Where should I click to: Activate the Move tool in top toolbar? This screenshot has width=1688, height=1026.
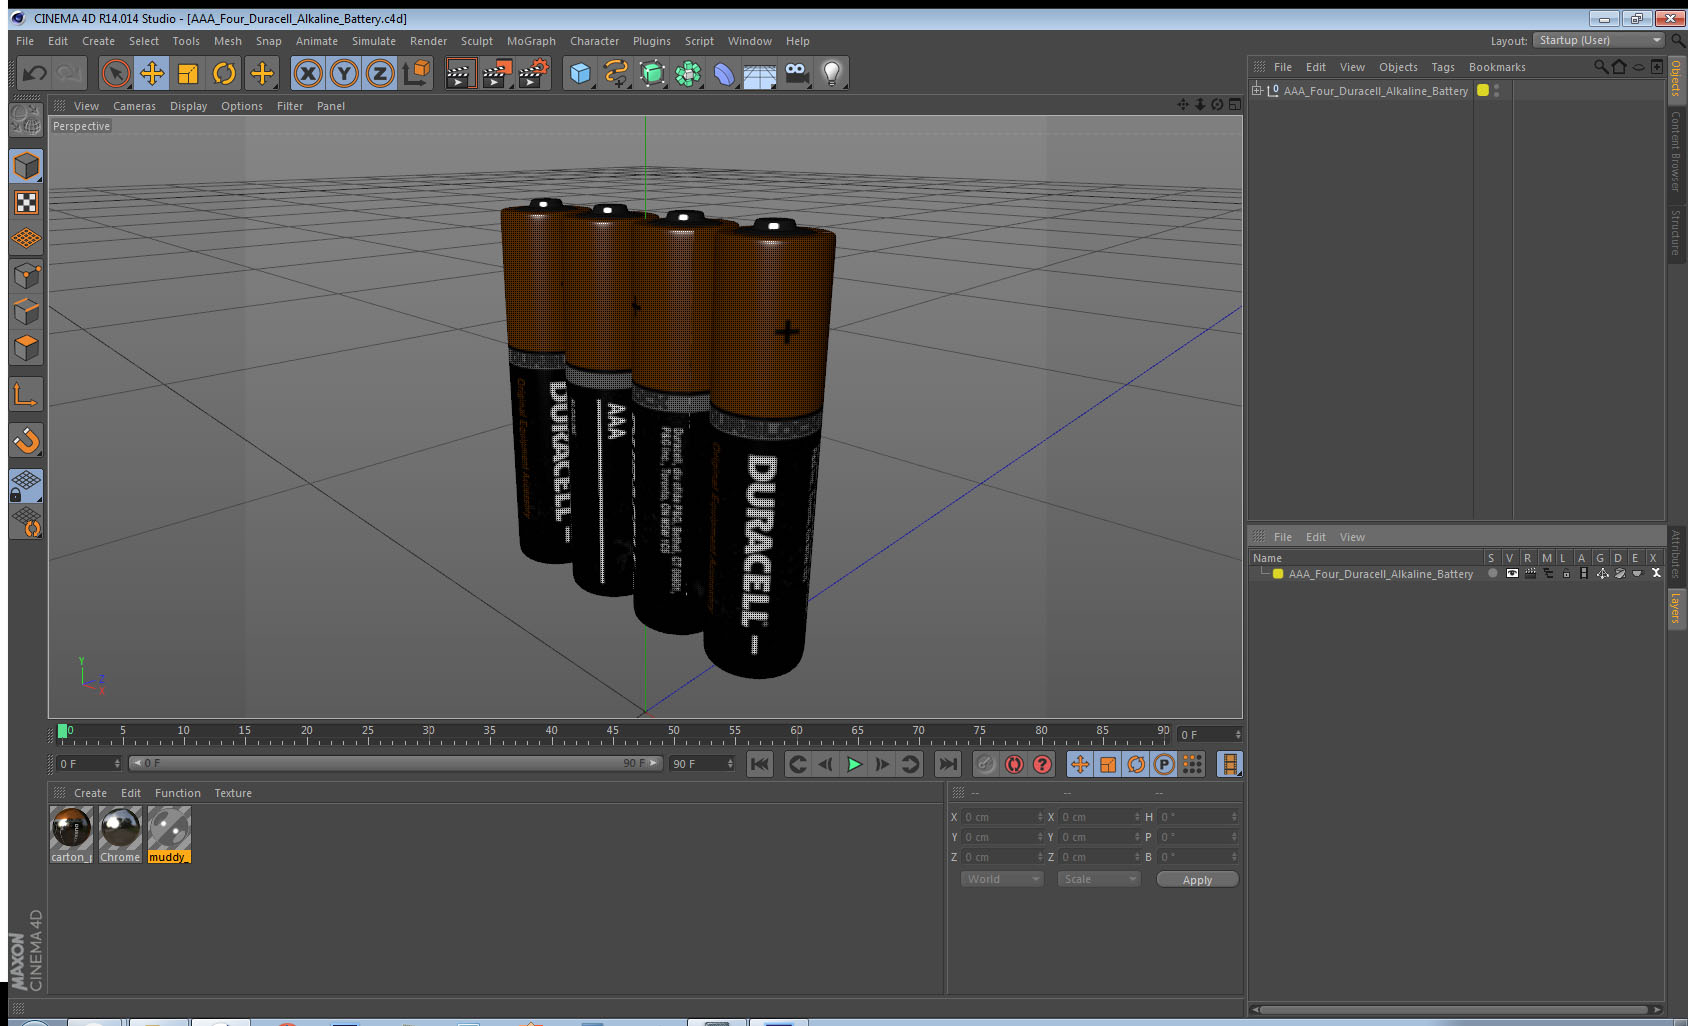152,73
